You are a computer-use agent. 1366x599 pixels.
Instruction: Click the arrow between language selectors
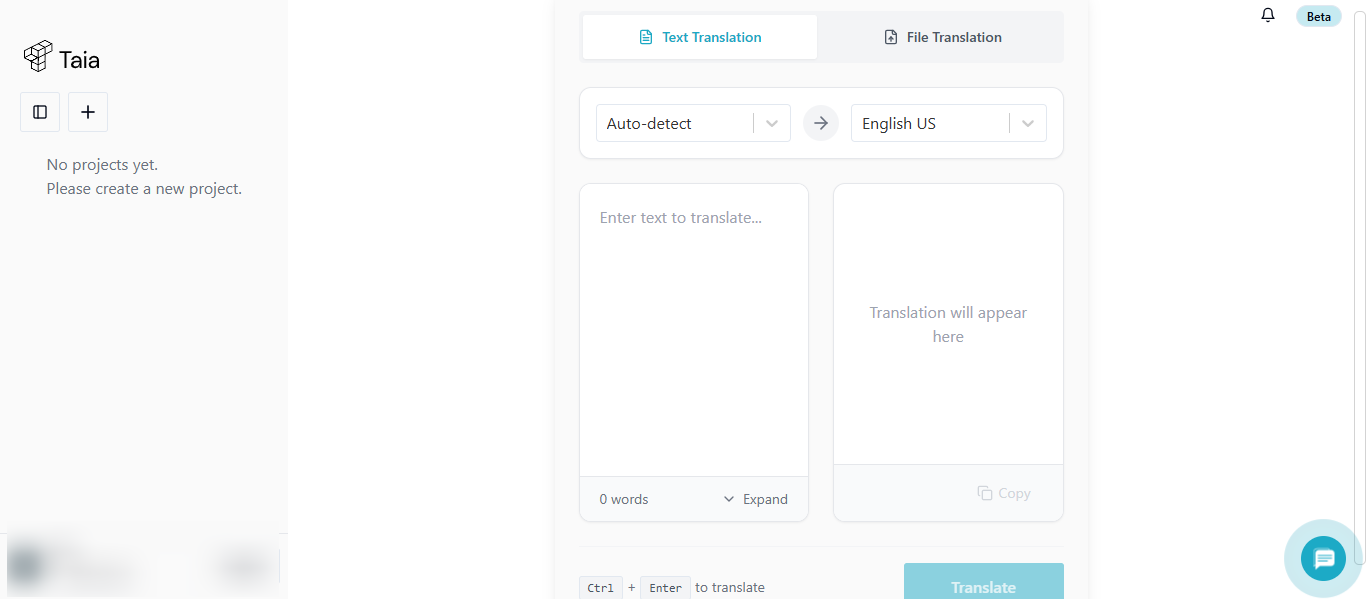pyautogui.click(x=821, y=123)
